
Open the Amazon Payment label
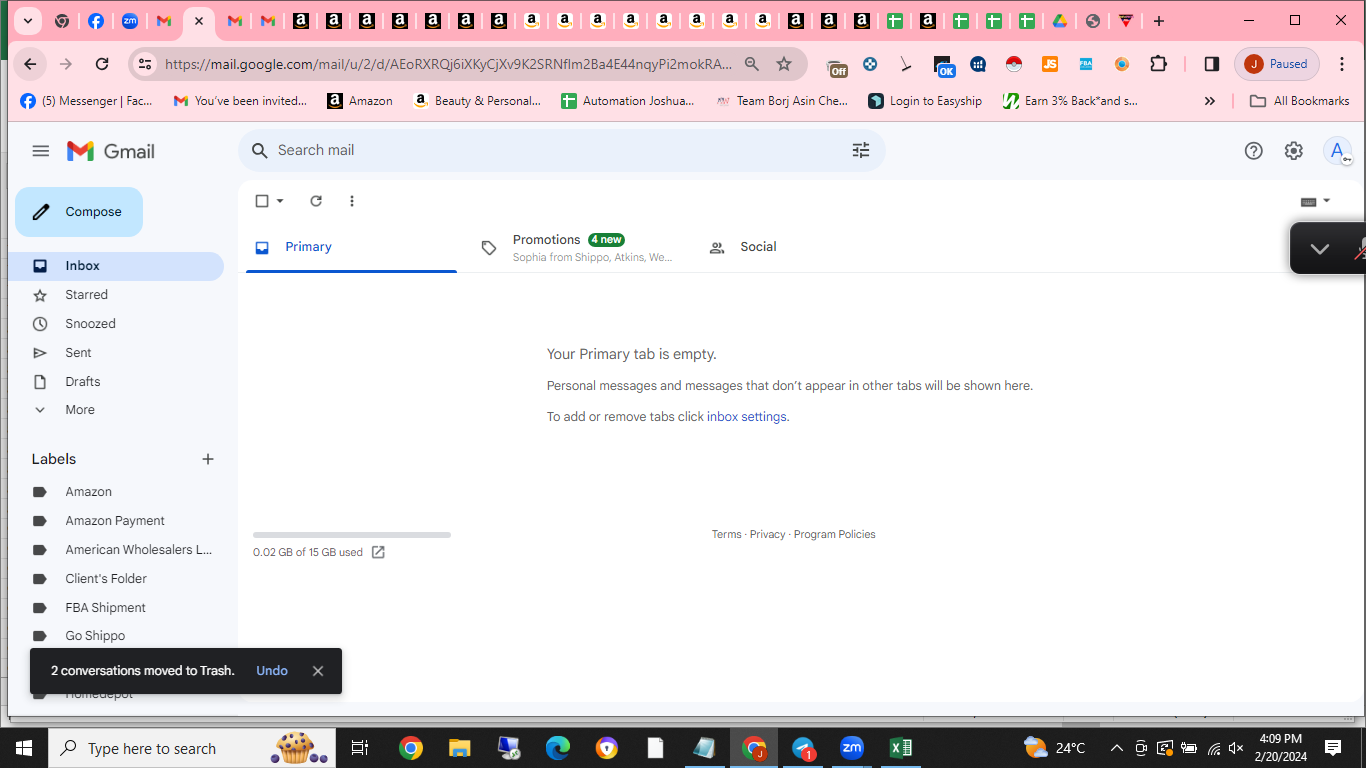point(116,521)
